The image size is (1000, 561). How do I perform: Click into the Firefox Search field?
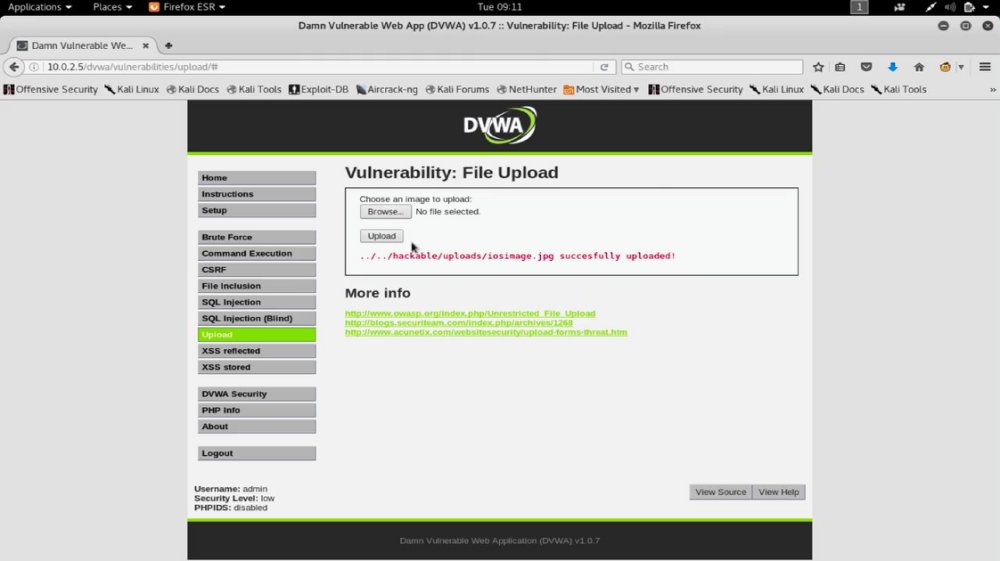coord(712,67)
